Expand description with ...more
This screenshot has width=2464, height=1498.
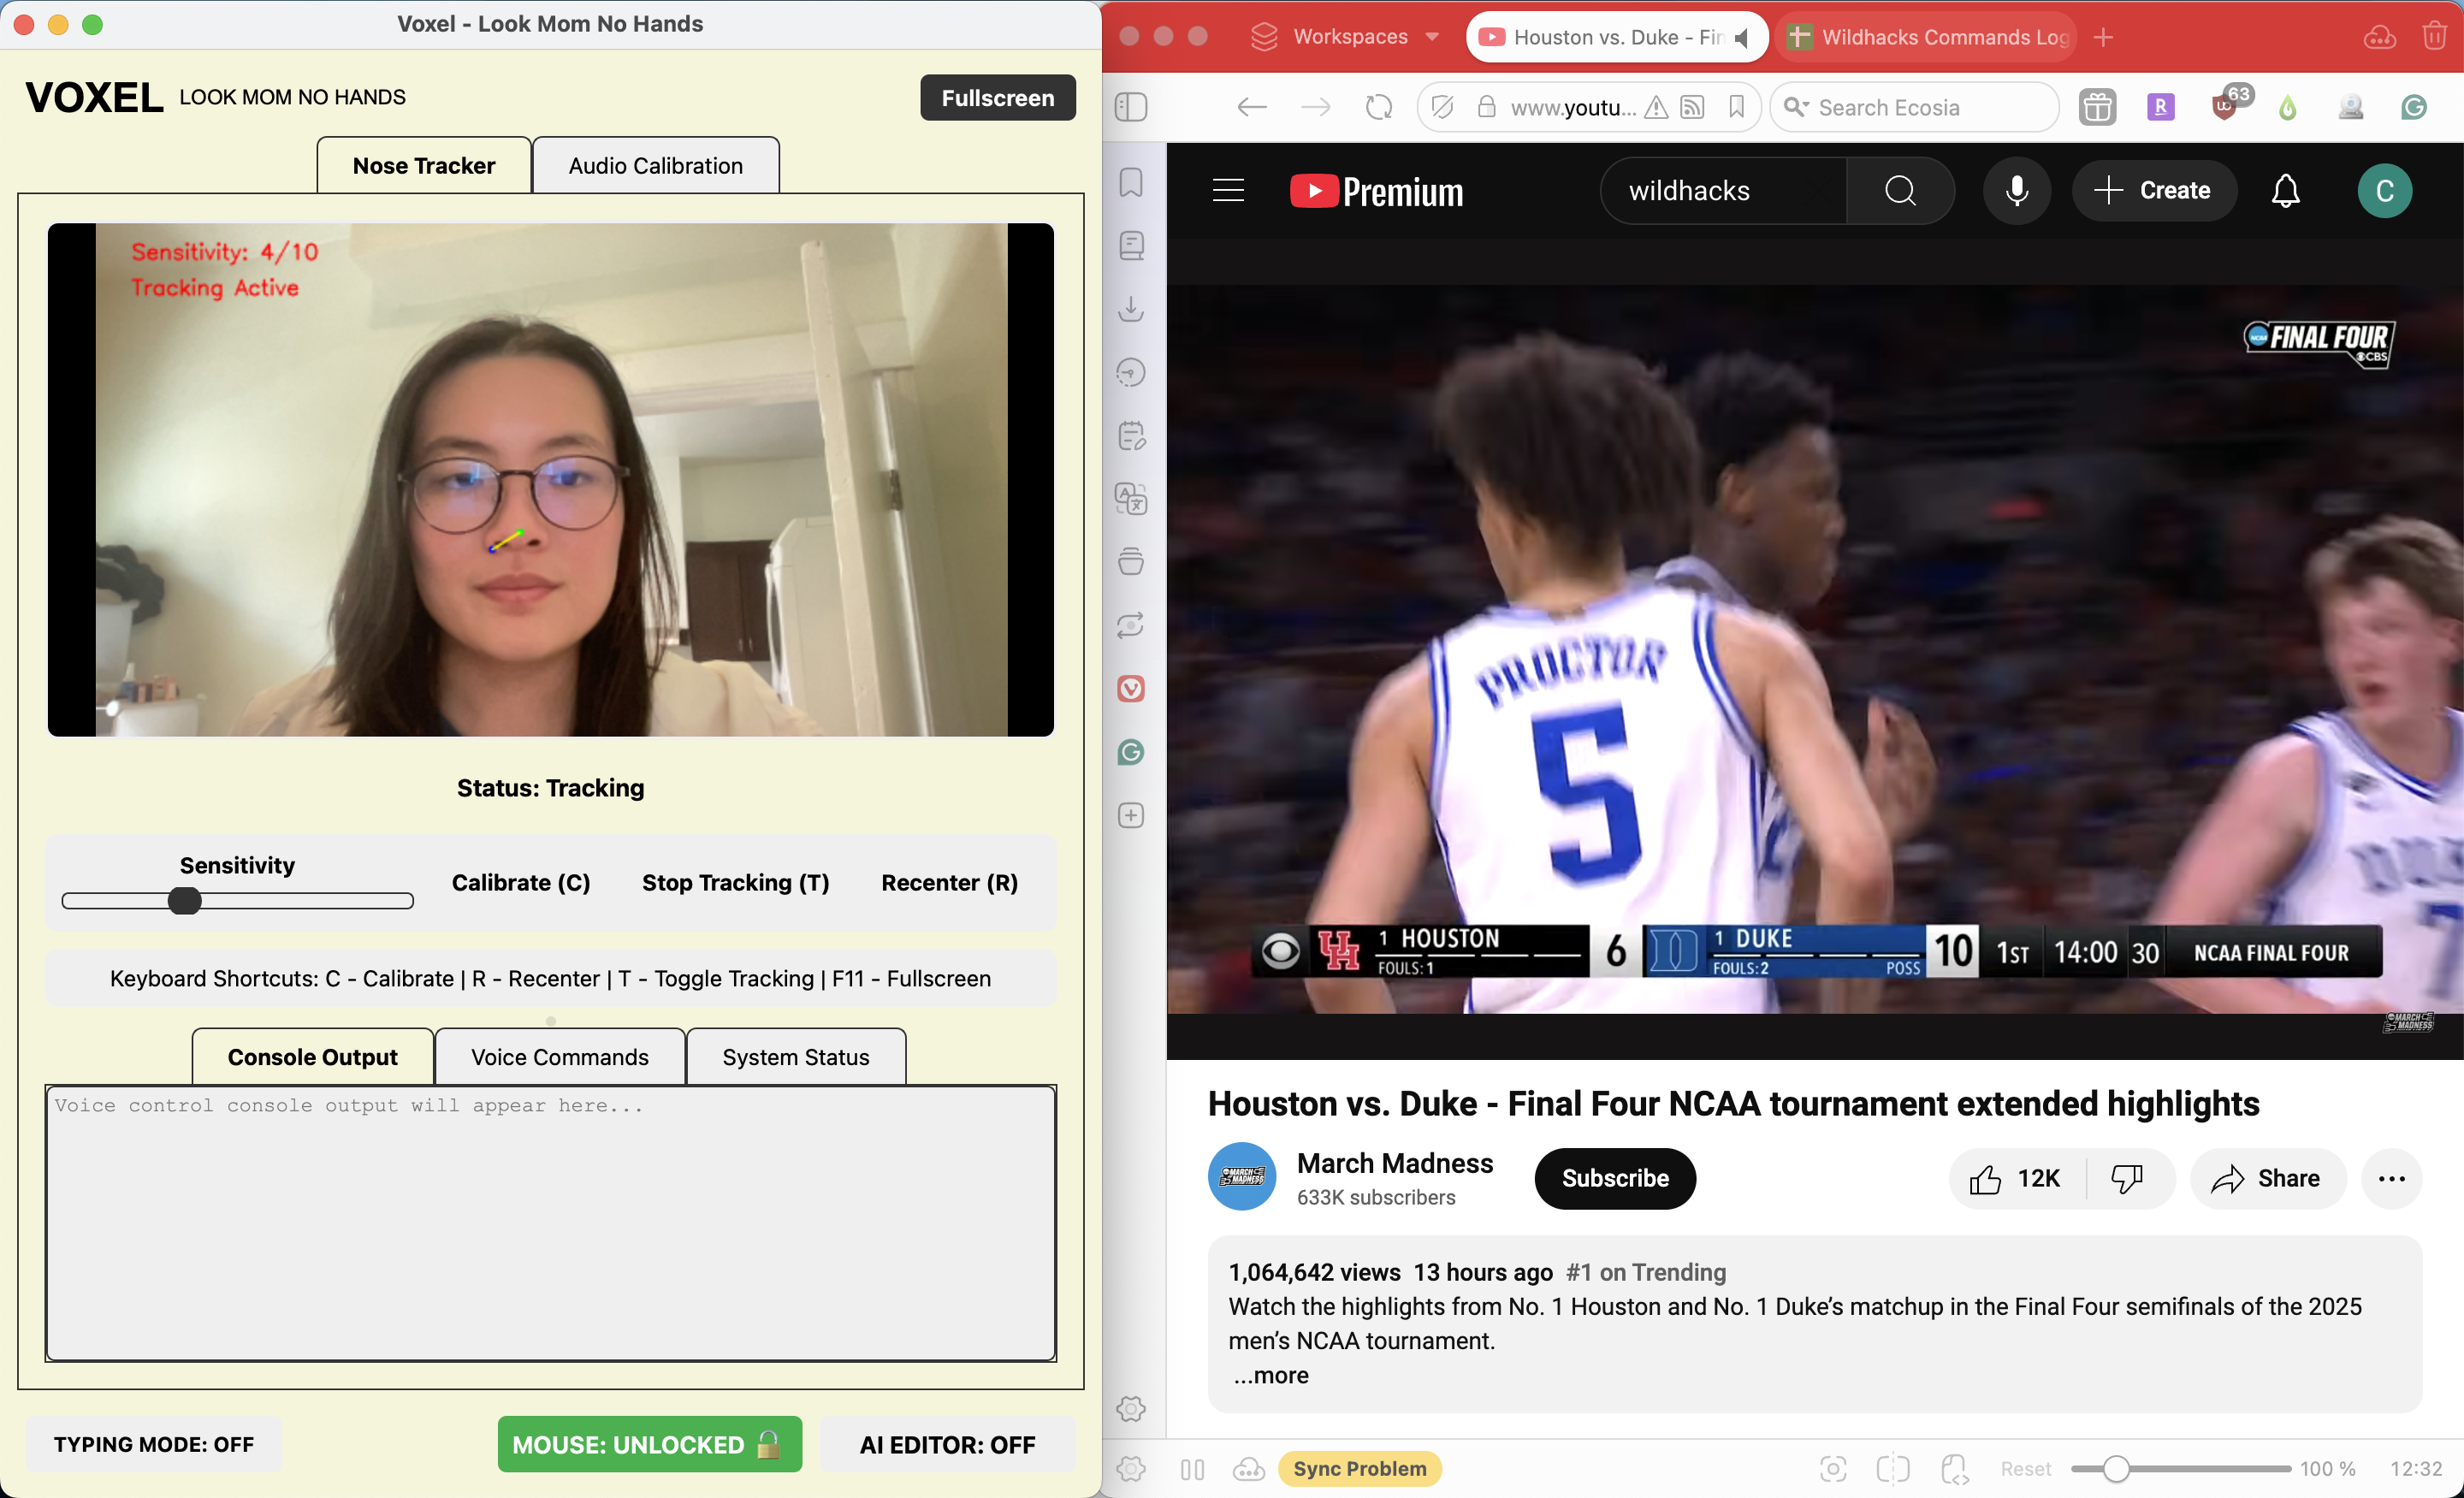point(1272,1375)
